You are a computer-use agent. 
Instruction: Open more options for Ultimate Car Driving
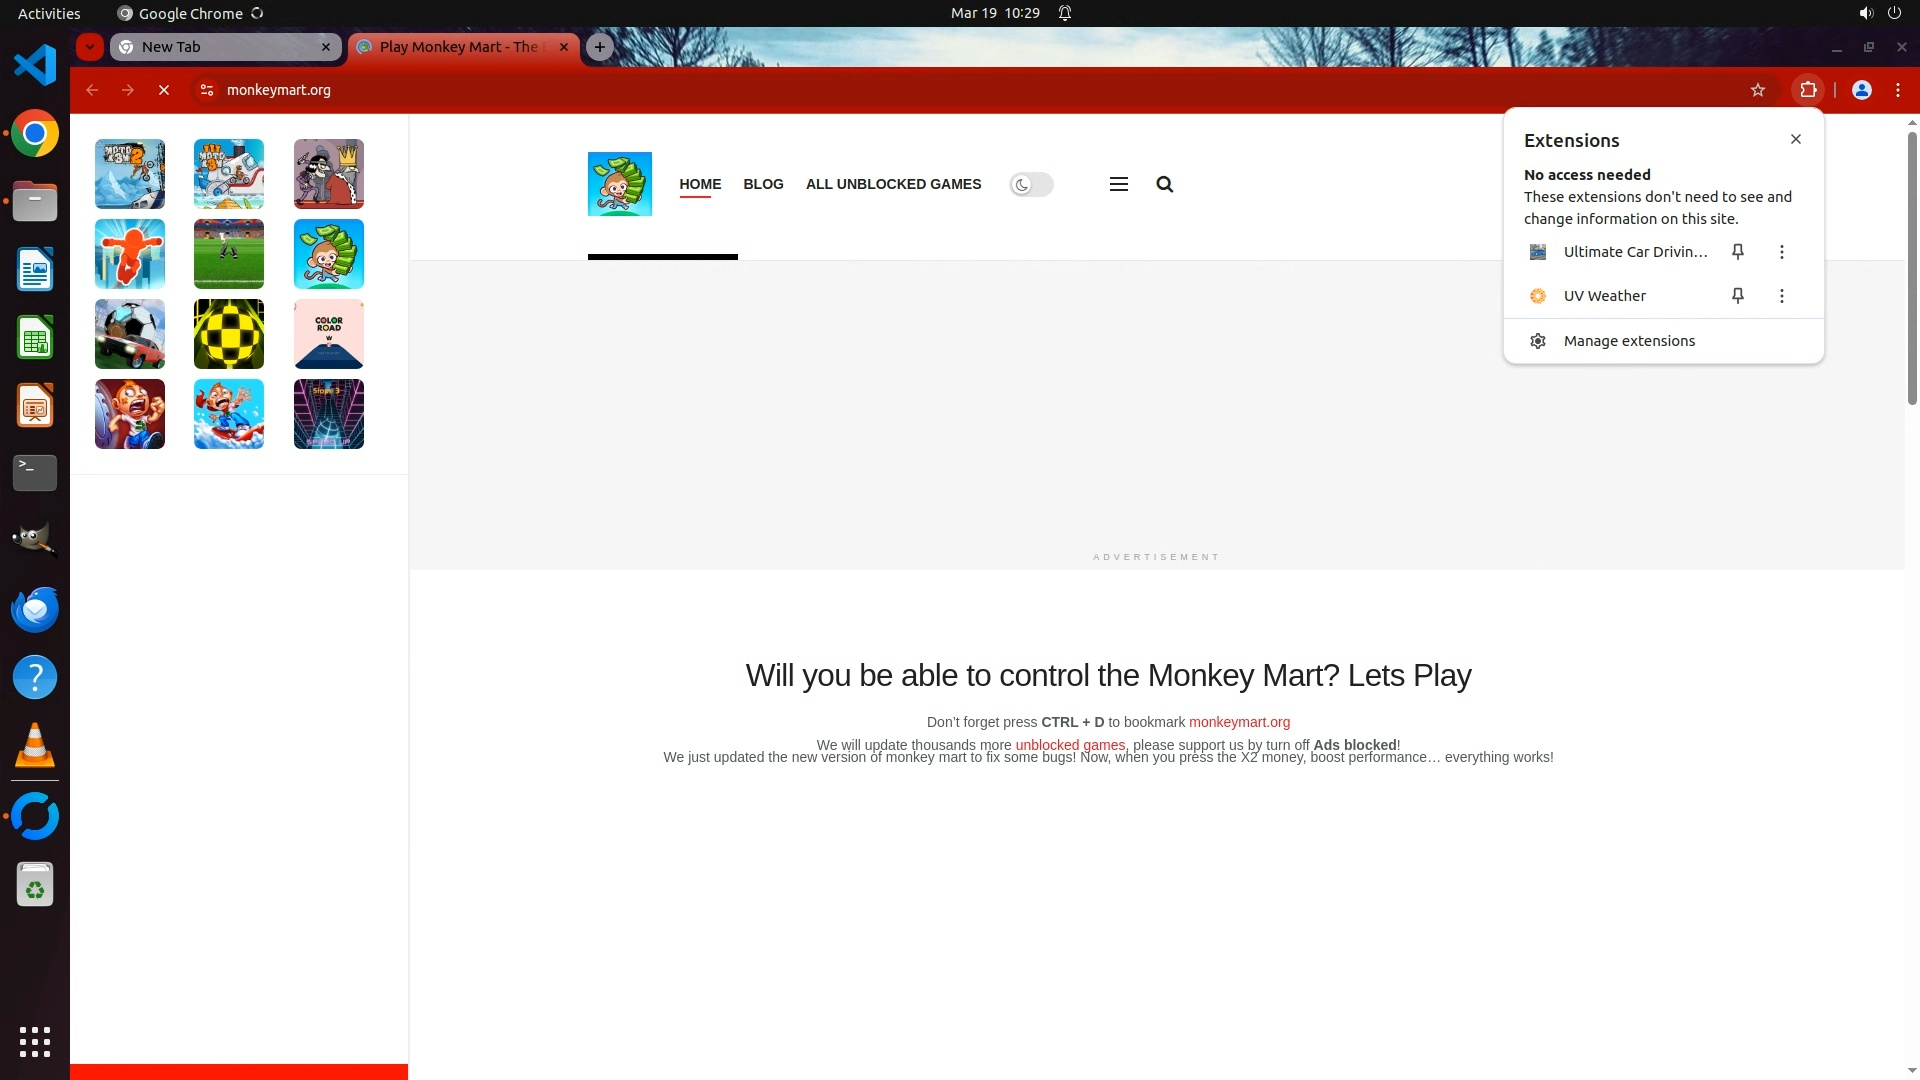(1781, 252)
